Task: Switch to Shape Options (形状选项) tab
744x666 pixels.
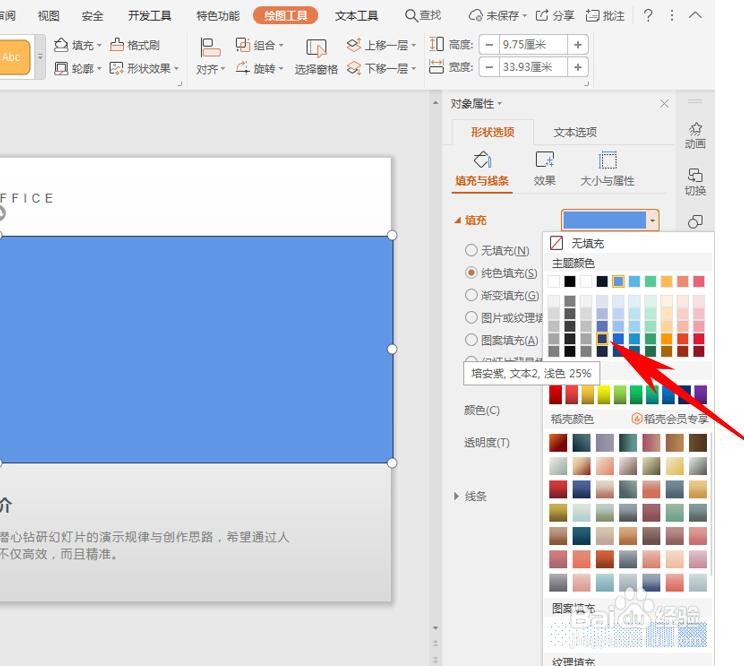Action: click(493, 132)
